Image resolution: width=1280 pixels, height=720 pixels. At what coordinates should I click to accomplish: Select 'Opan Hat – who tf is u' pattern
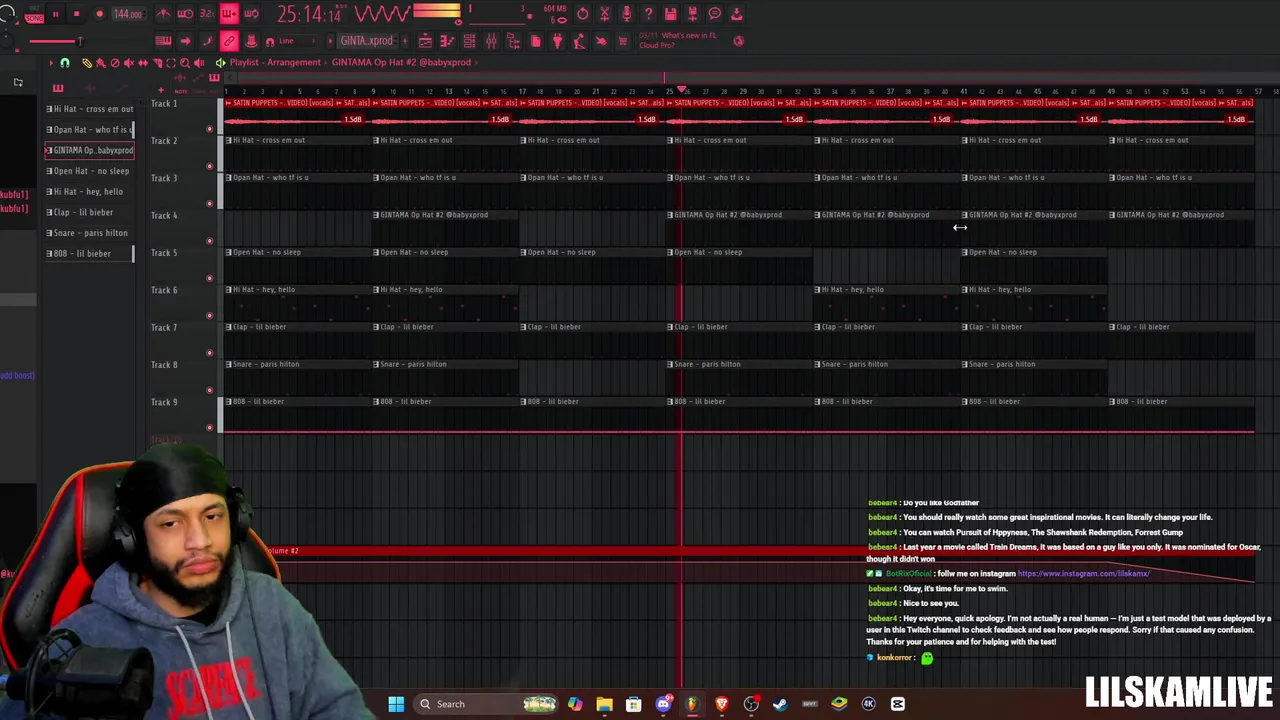[x=89, y=130]
